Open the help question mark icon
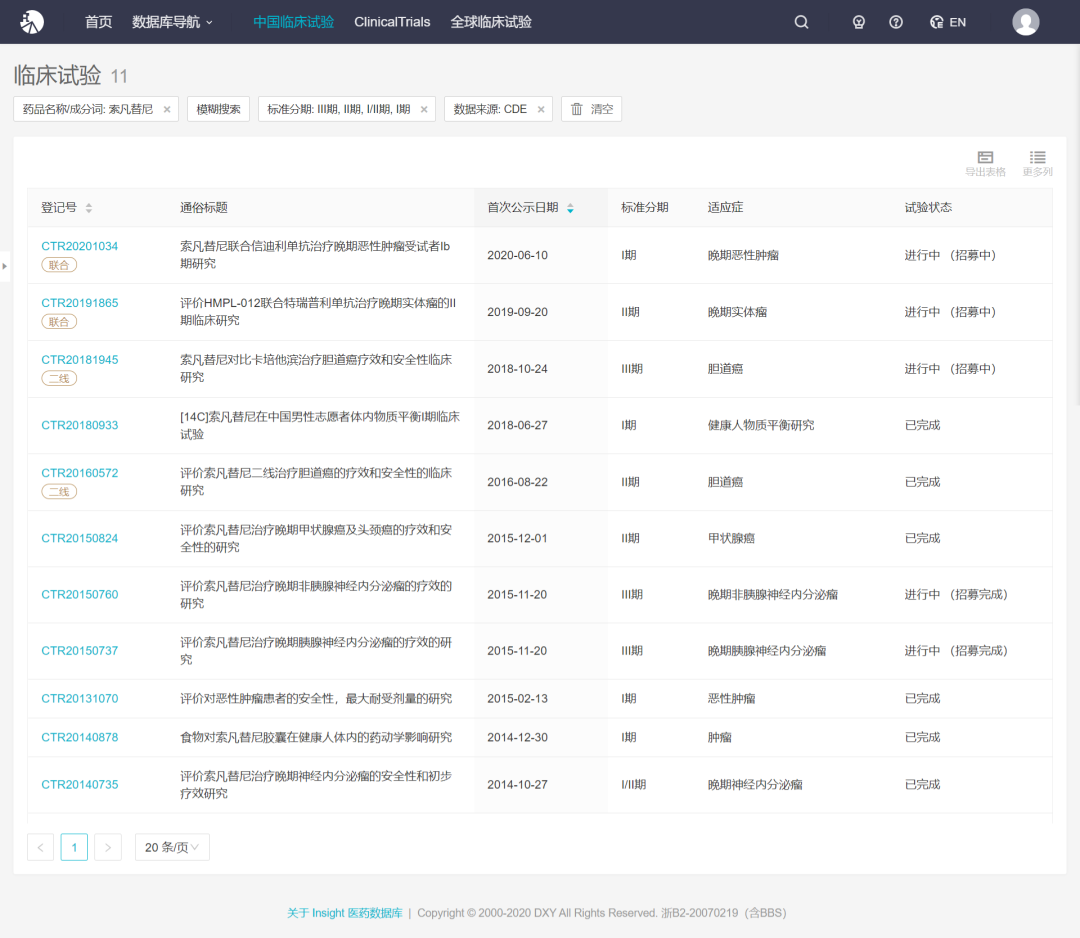 pos(895,22)
